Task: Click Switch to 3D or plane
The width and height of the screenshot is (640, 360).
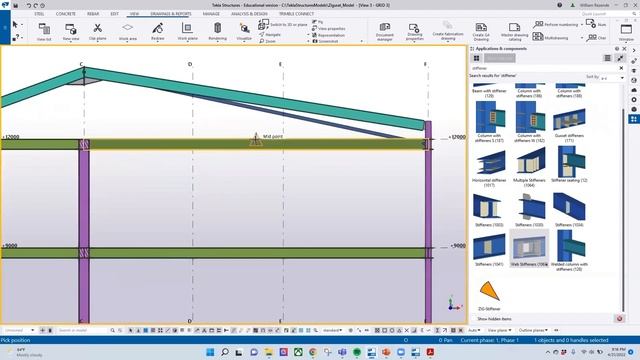Action: coord(283,24)
